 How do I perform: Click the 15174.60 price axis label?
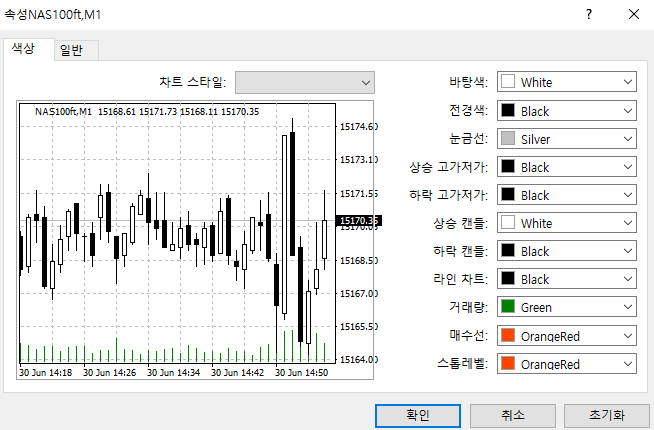tap(359, 126)
